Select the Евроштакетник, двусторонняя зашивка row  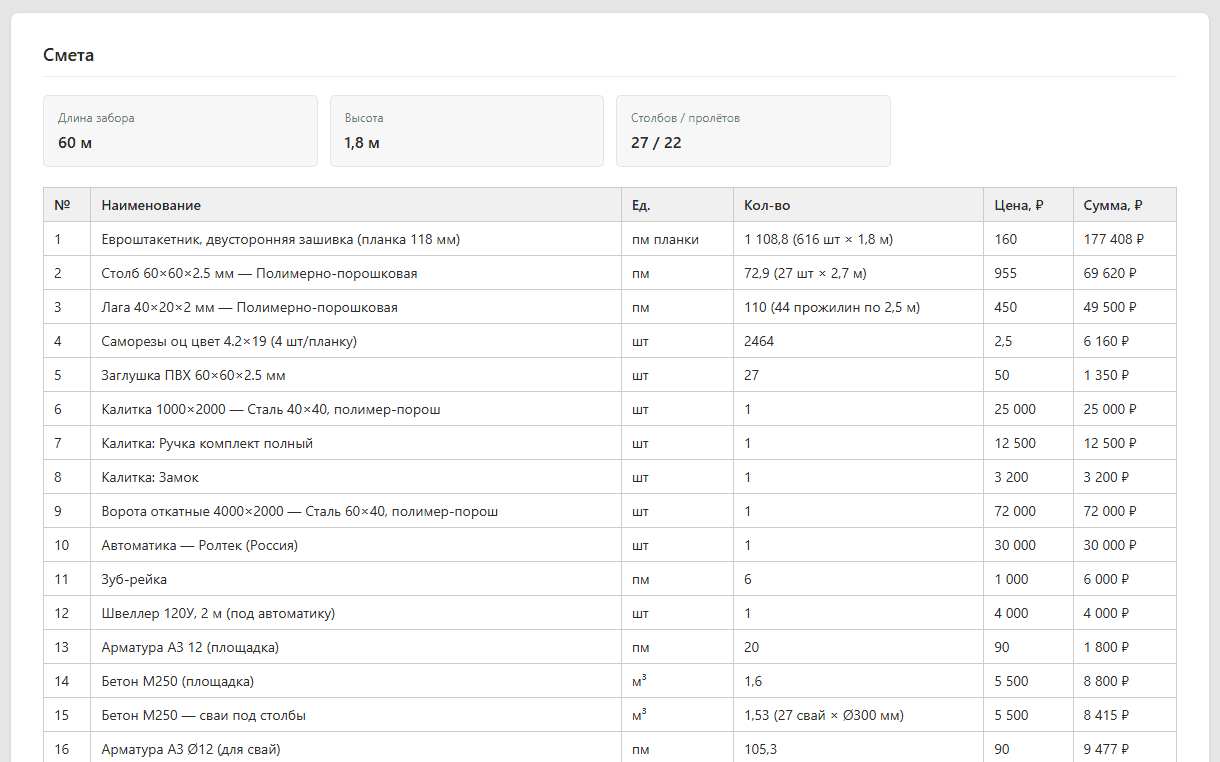(610, 239)
